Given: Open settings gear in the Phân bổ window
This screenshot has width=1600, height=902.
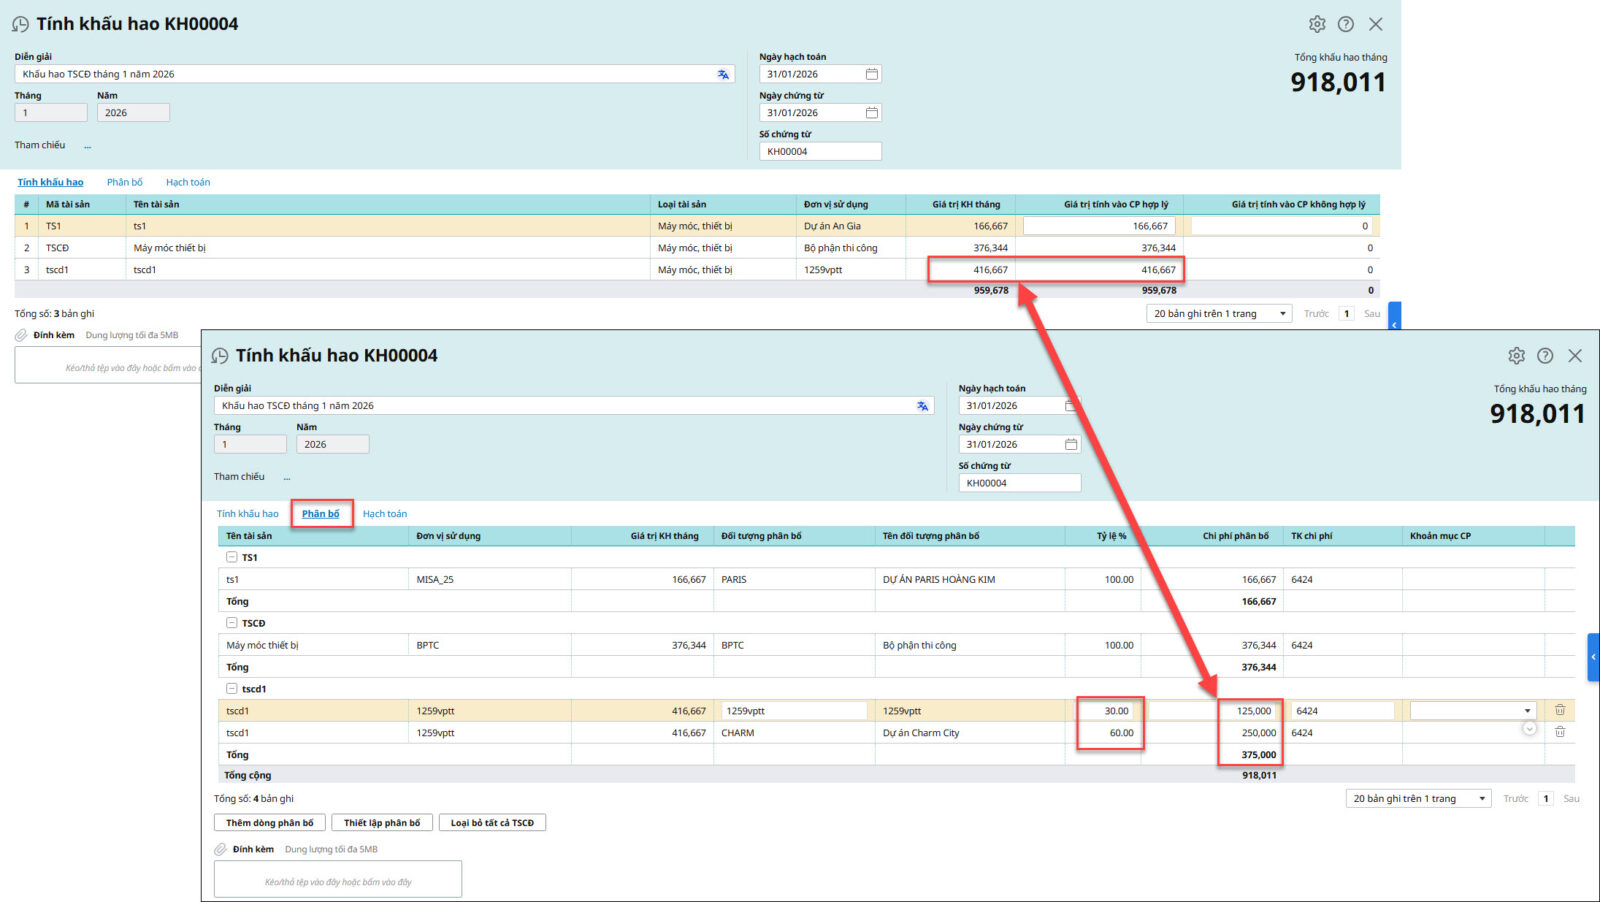Looking at the screenshot, I should pos(1516,356).
